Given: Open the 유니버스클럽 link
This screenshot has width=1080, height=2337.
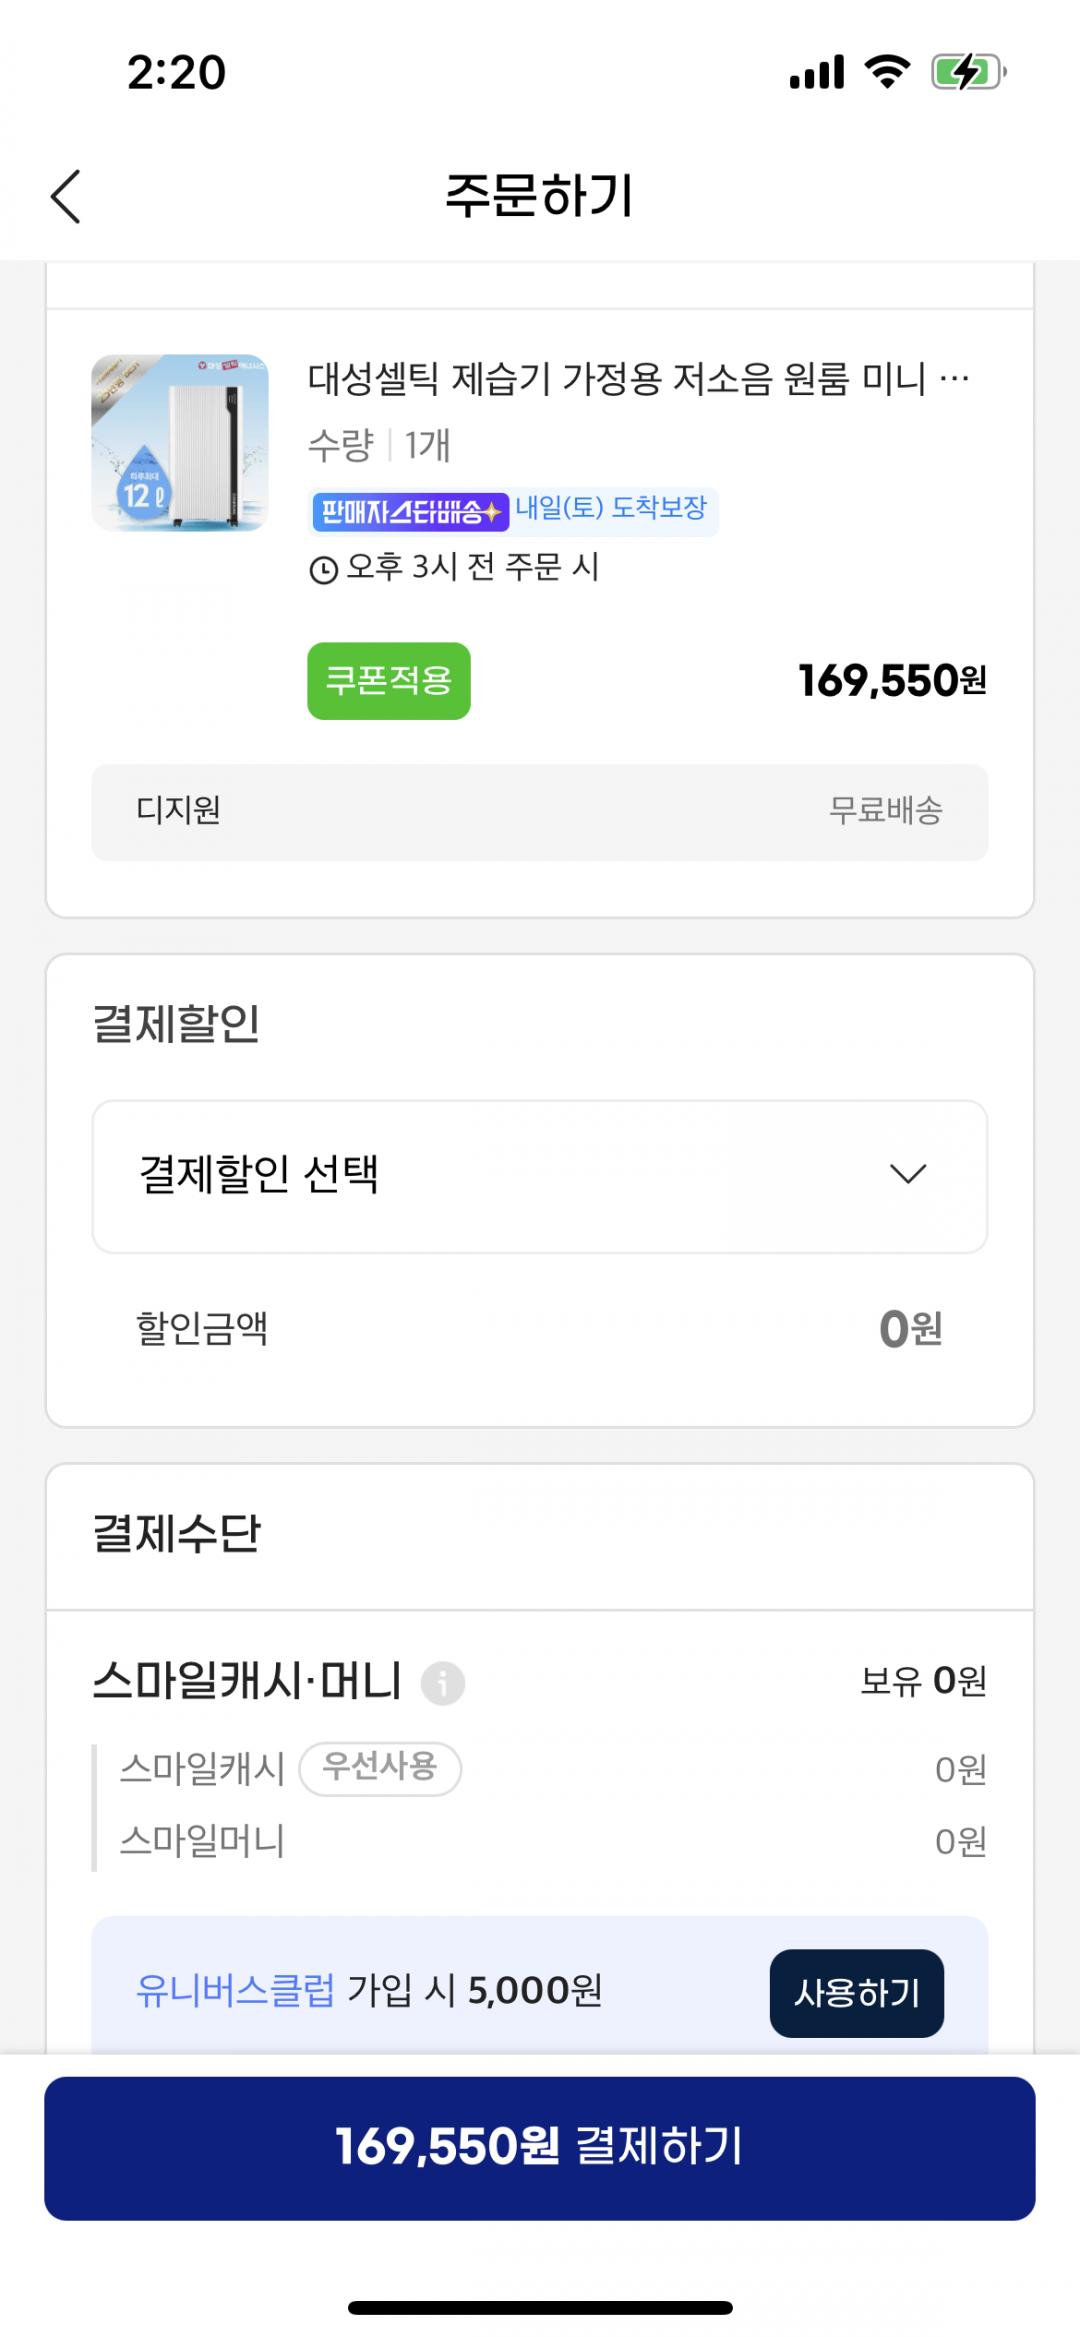Looking at the screenshot, I should (x=235, y=1991).
